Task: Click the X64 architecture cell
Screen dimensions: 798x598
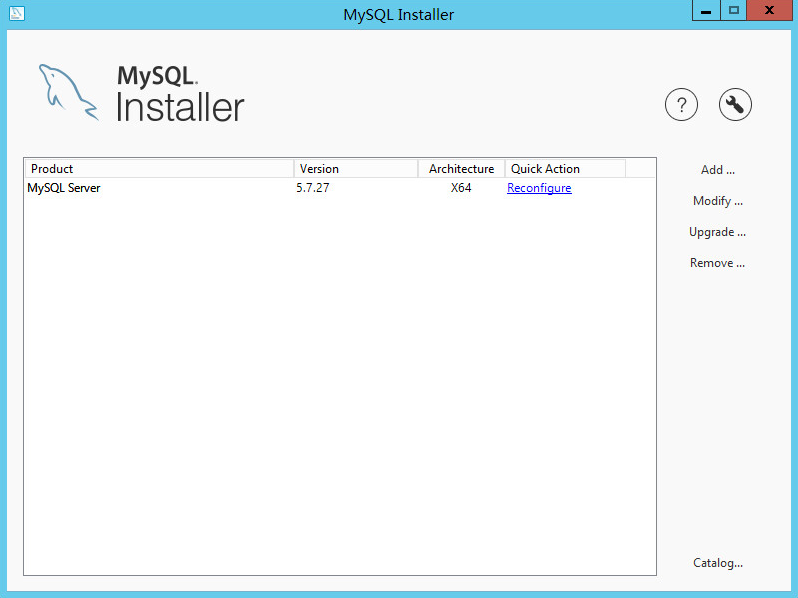Action: (461, 188)
